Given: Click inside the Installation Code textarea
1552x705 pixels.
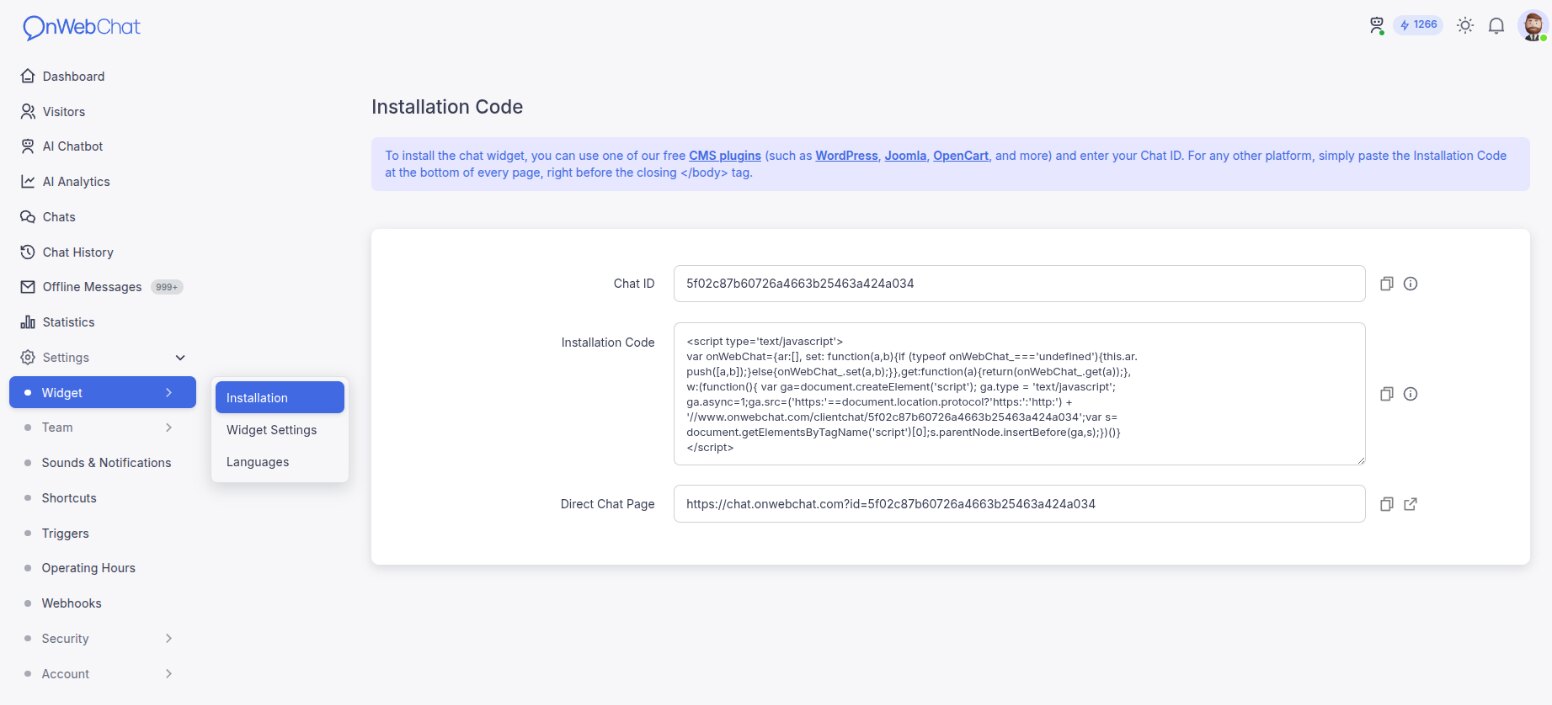Looking at the screenshot, I should (1019, 393).
